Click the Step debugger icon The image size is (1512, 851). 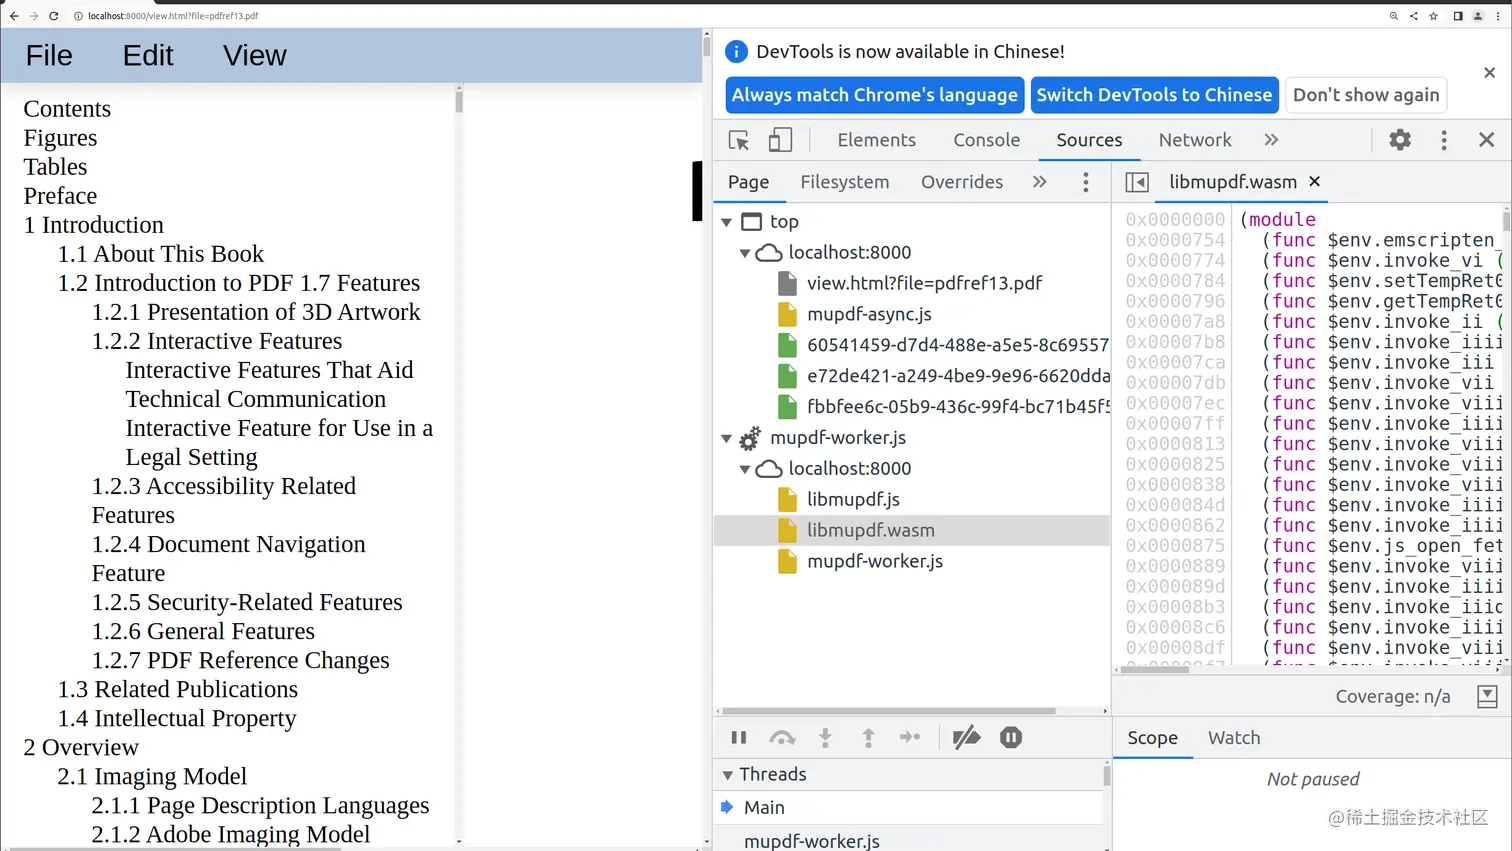[x=910, y=738]
